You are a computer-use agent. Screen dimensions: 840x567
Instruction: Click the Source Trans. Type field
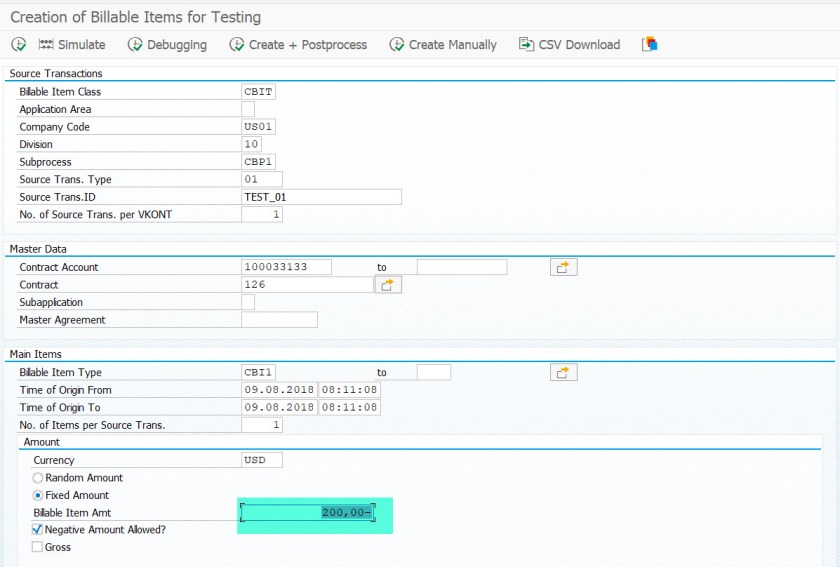[x=261, y=179]
